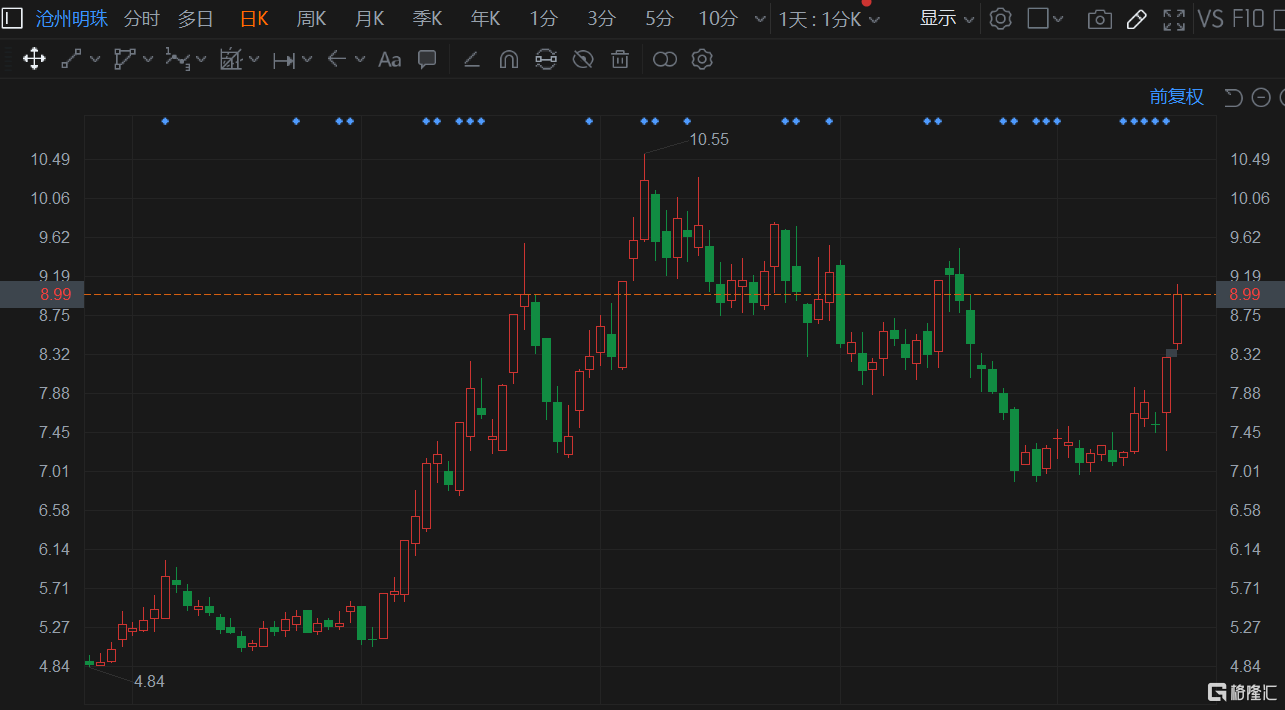Open drawing toolbar settings gear
Screen dimensions: 1285x710
click(702, 60)
